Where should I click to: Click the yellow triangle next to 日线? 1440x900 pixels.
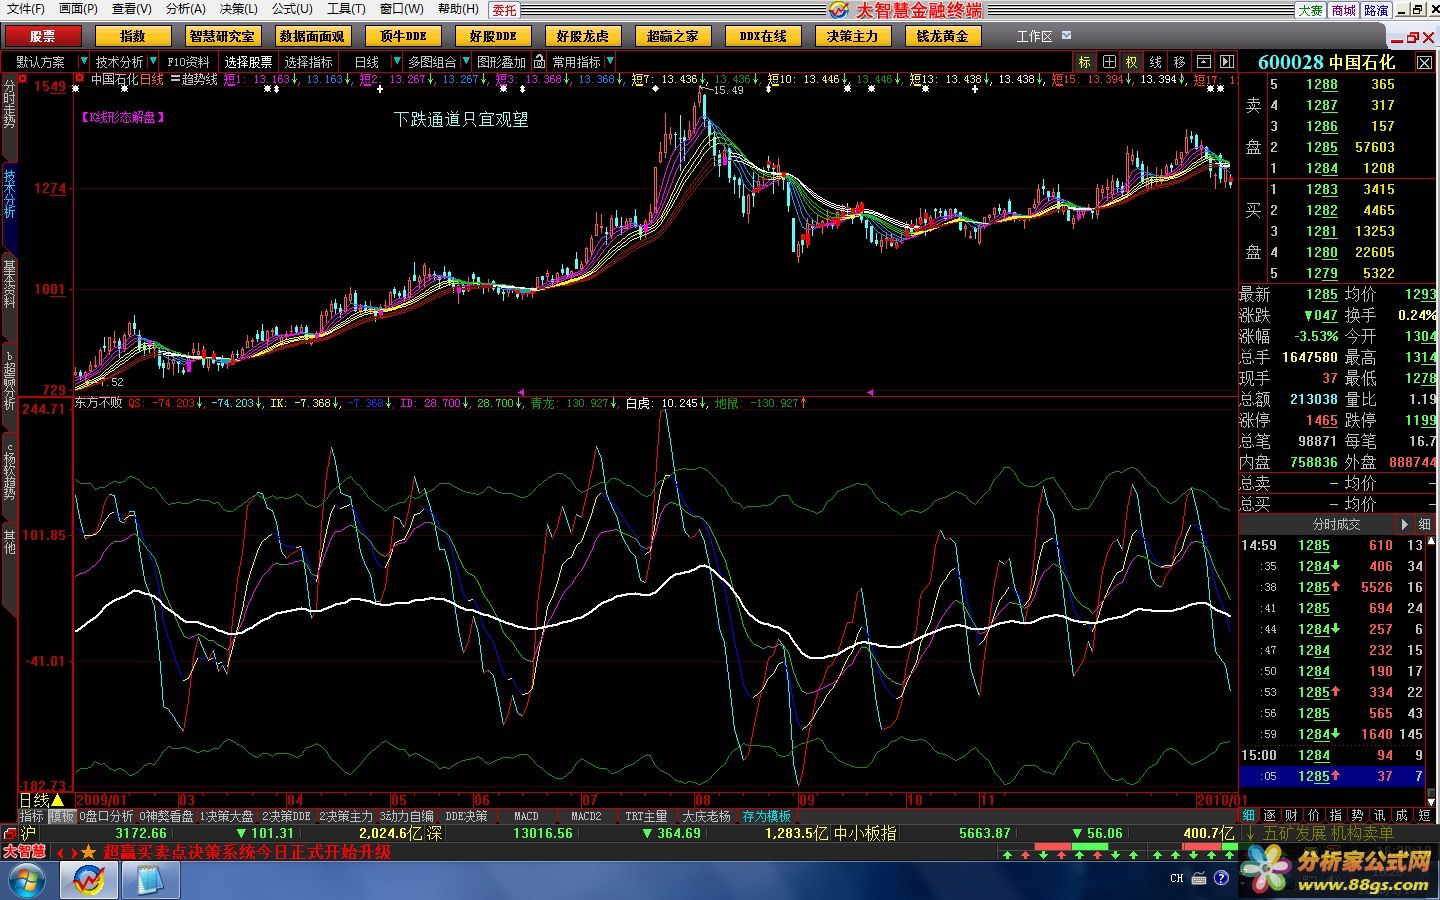point(57,800)
